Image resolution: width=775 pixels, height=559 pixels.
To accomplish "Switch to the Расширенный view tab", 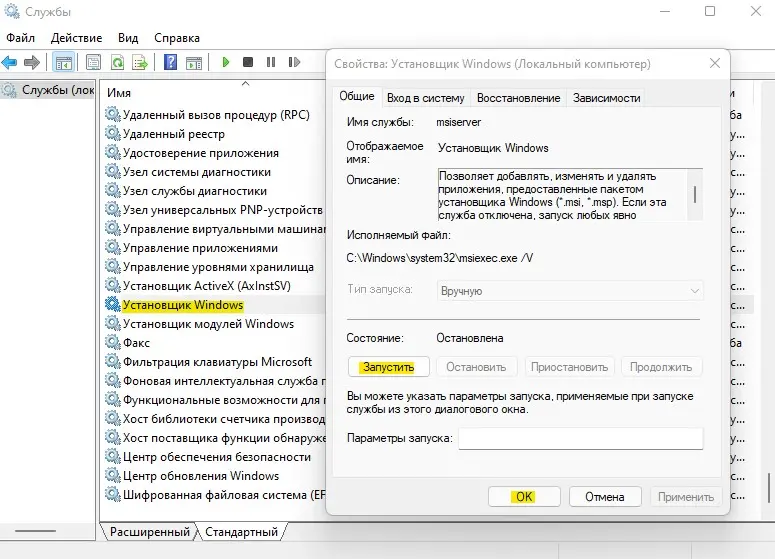I will [150, 531].
